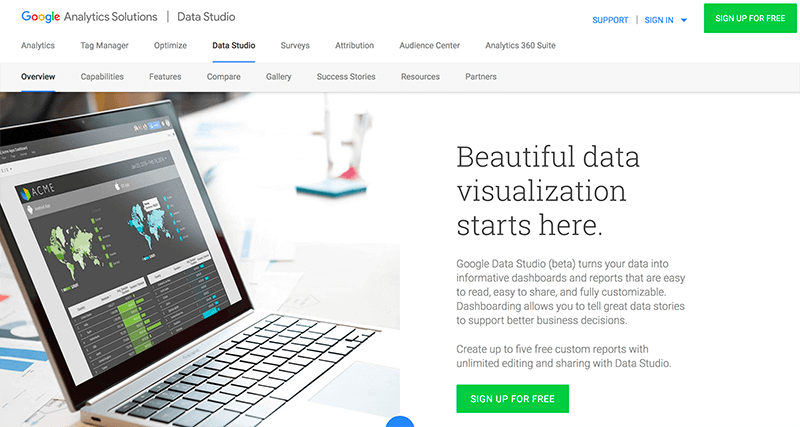Open the Features sub-tab
The width and height of the screenshot is (800, 427).
pyautogui.click(x=165, y=77)
